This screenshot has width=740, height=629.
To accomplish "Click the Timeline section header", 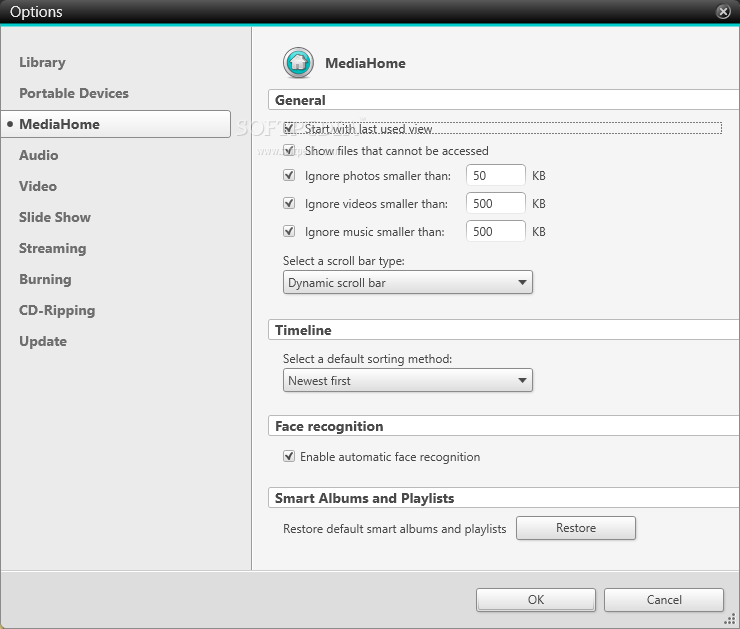I will click(x=503, y=330).
